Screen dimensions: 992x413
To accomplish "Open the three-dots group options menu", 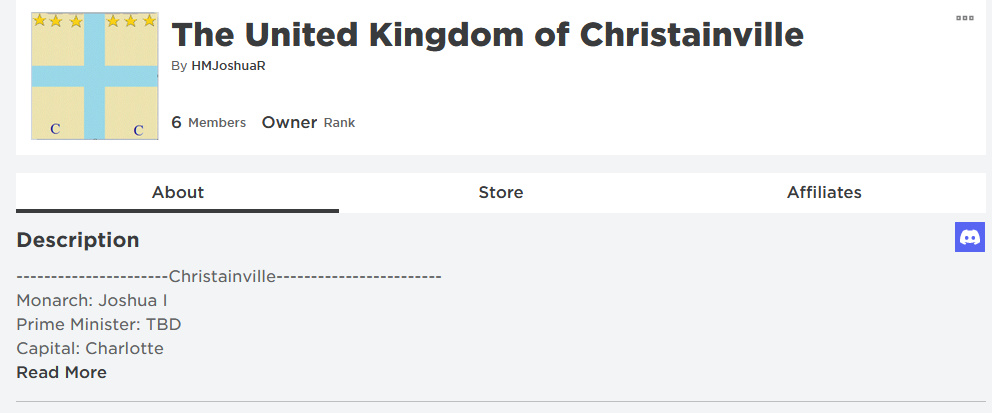I will pyautogui.click(x=964, y=18).
